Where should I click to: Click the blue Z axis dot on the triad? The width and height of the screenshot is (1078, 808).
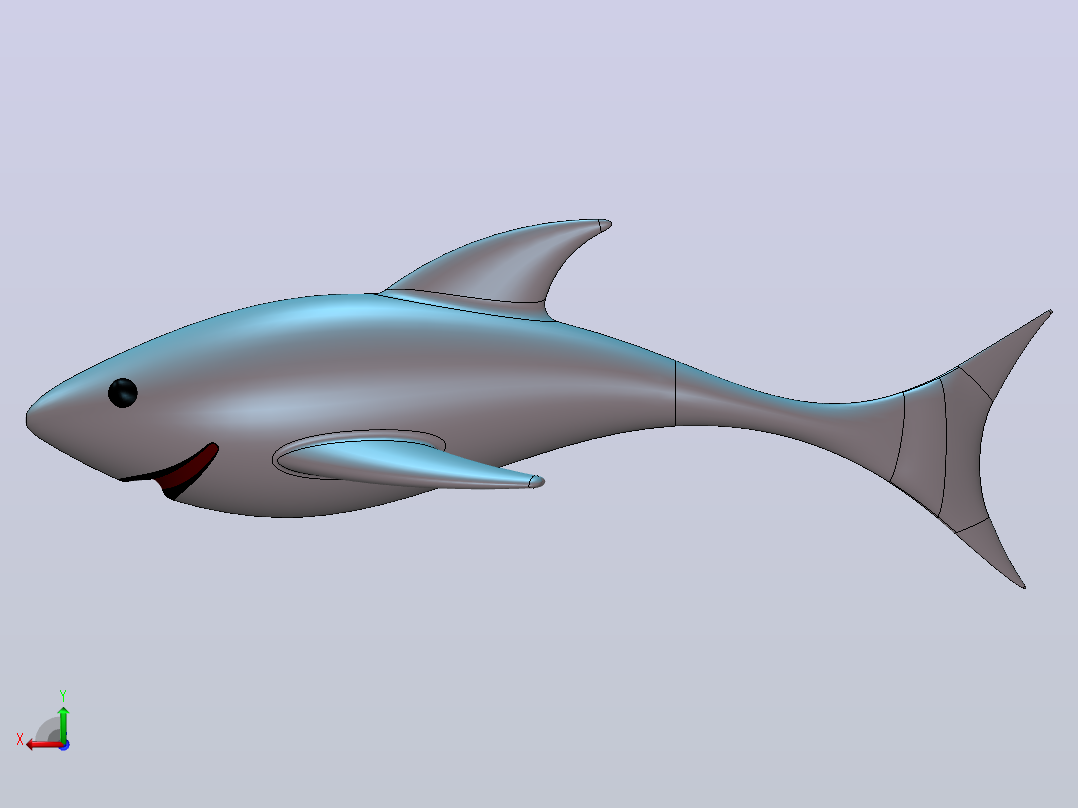(x=65, y=745)
